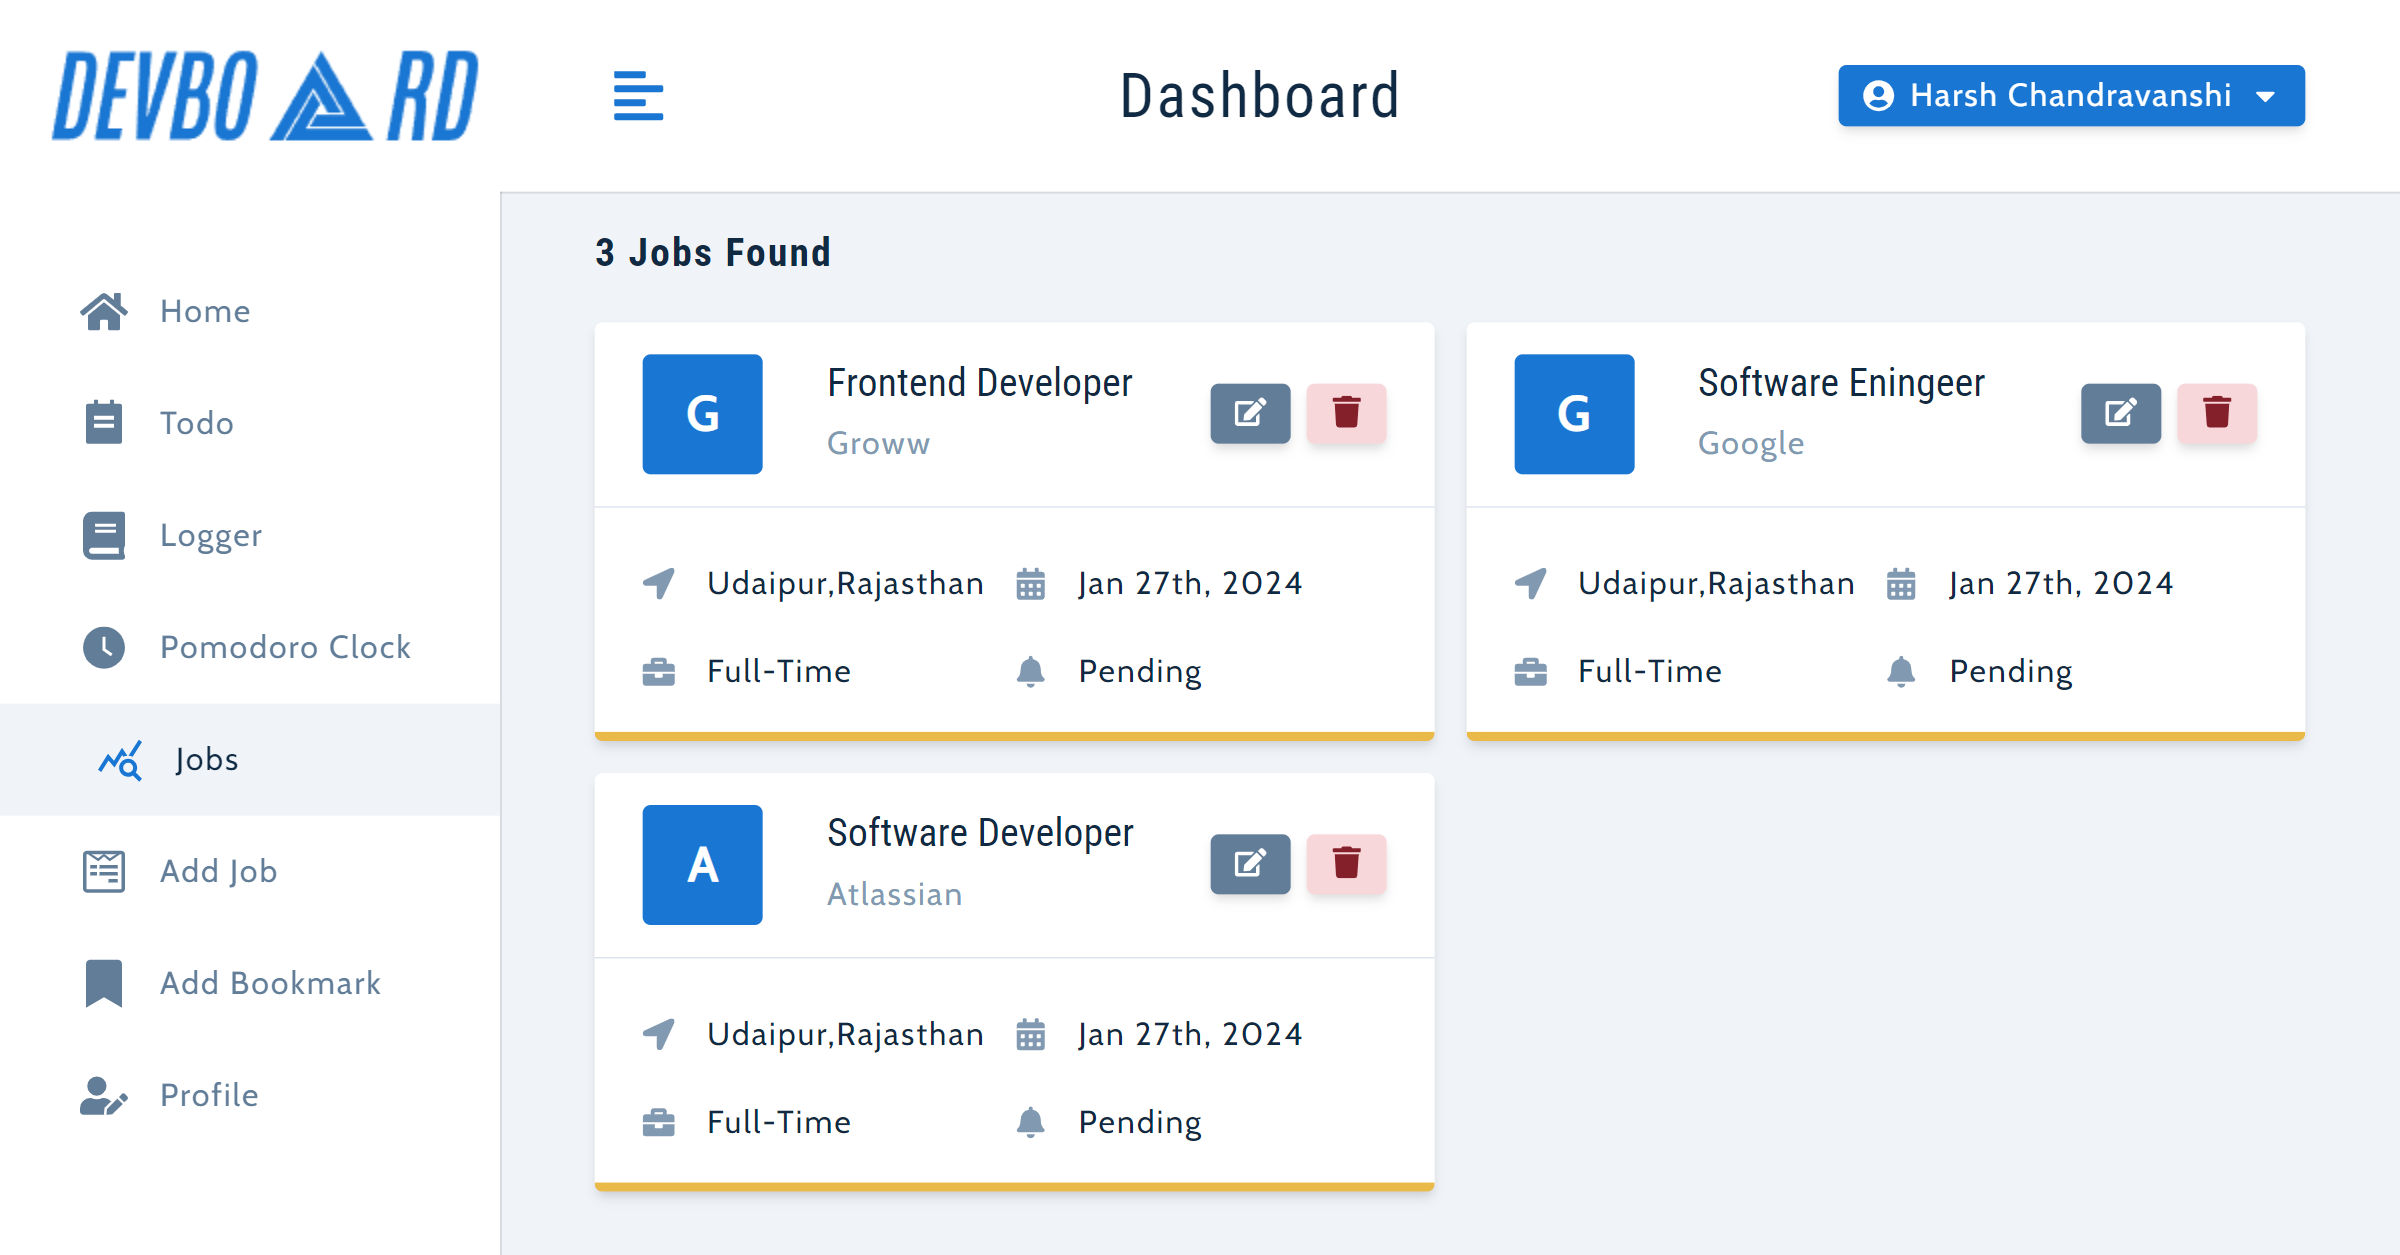Click the user avatar icon in profile button

pos(1878,96)
